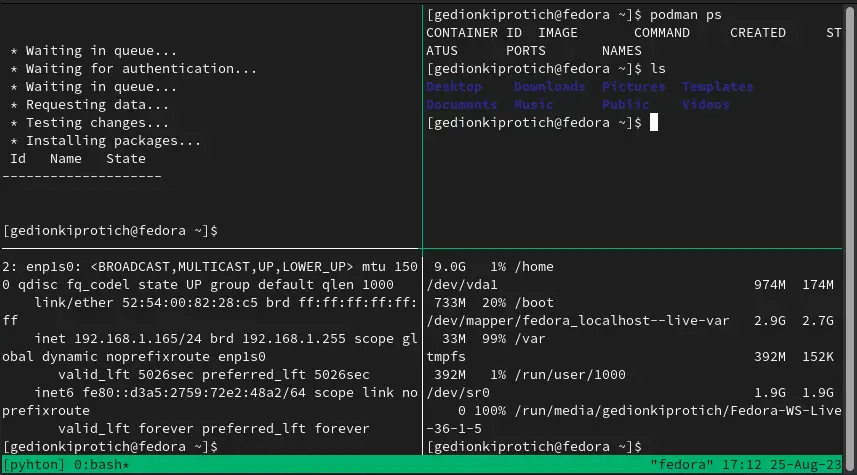857x475 pixels.
Task: Click the [pyhton] session name in status bar
Action: click(x=34, y=465)
